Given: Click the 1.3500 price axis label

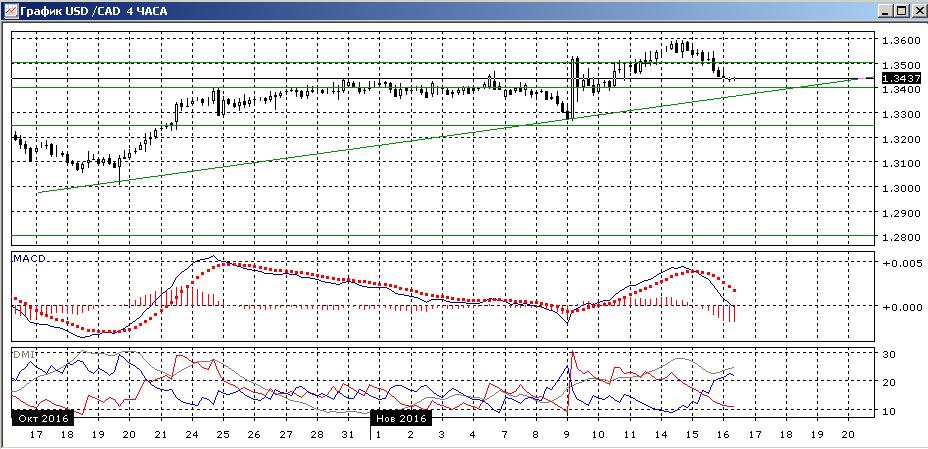Looking at the screenshot, I should [x=899, y=64].
